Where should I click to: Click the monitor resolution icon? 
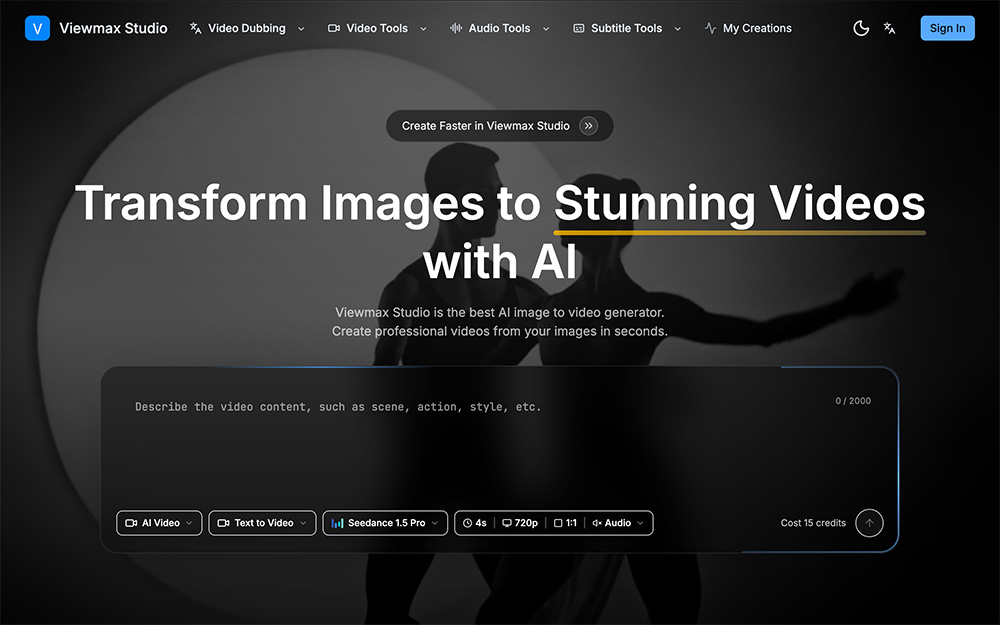coord(507,523)
